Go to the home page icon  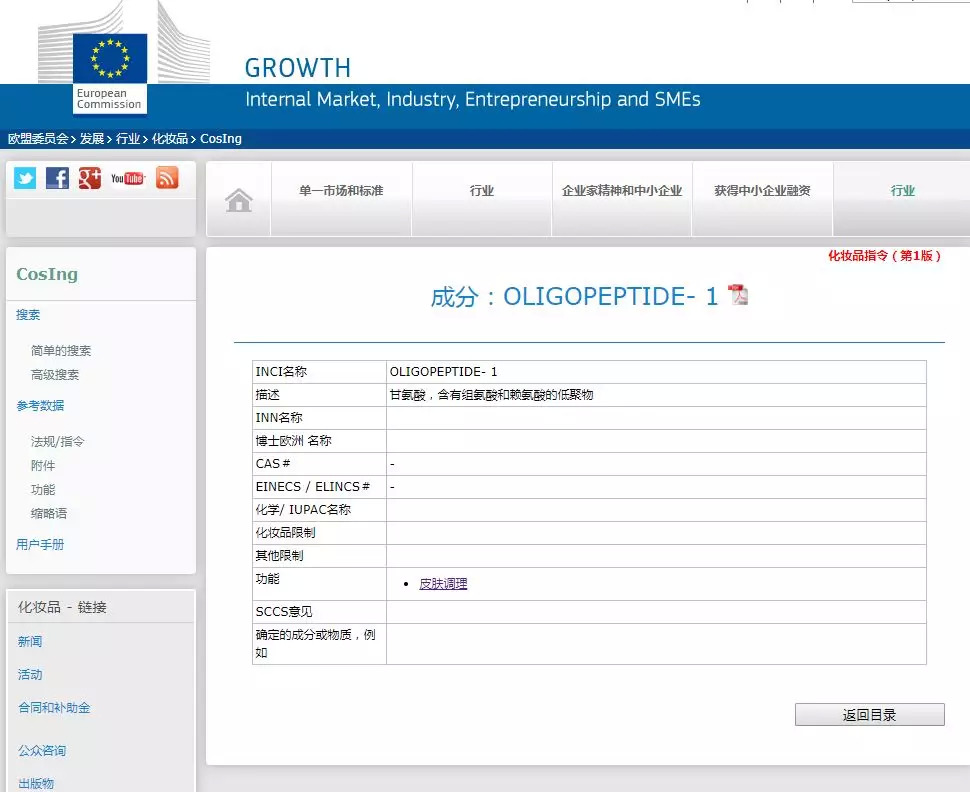[239, 200]
